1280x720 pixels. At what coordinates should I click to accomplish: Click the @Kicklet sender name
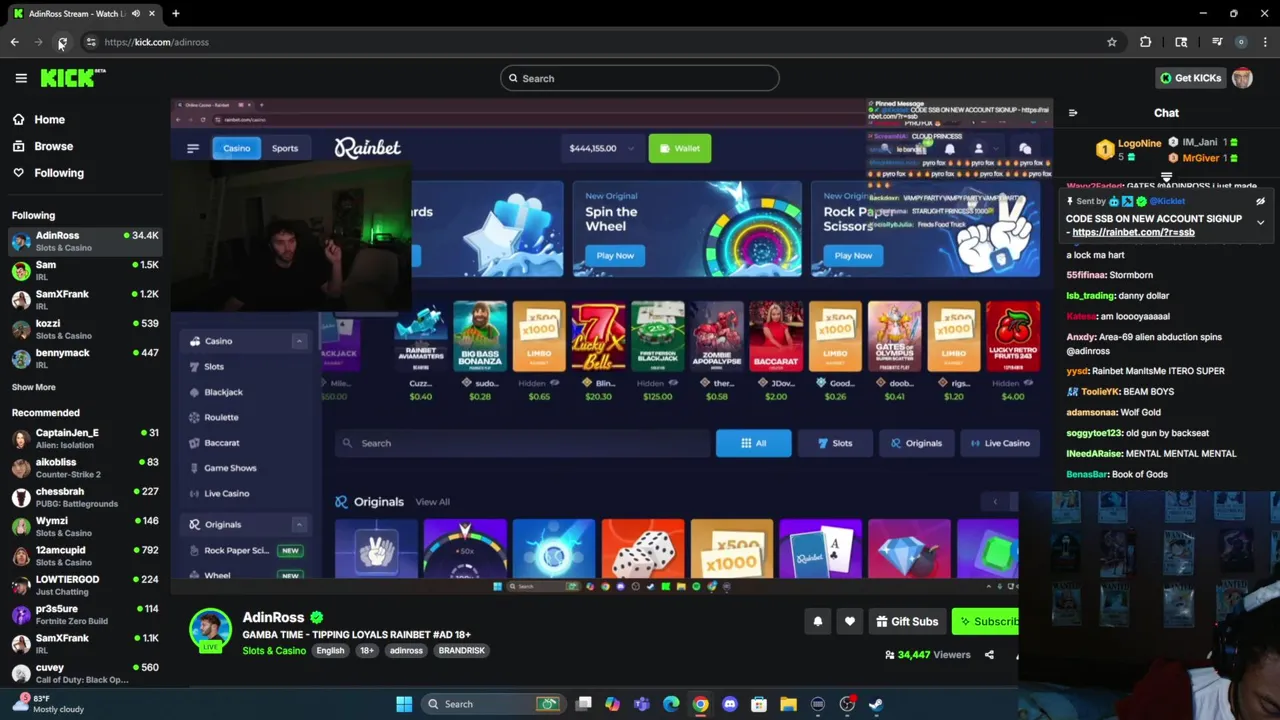1167,201
